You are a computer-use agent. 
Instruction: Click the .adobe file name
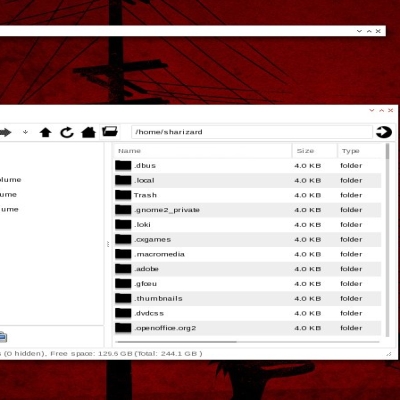point(146,269)
